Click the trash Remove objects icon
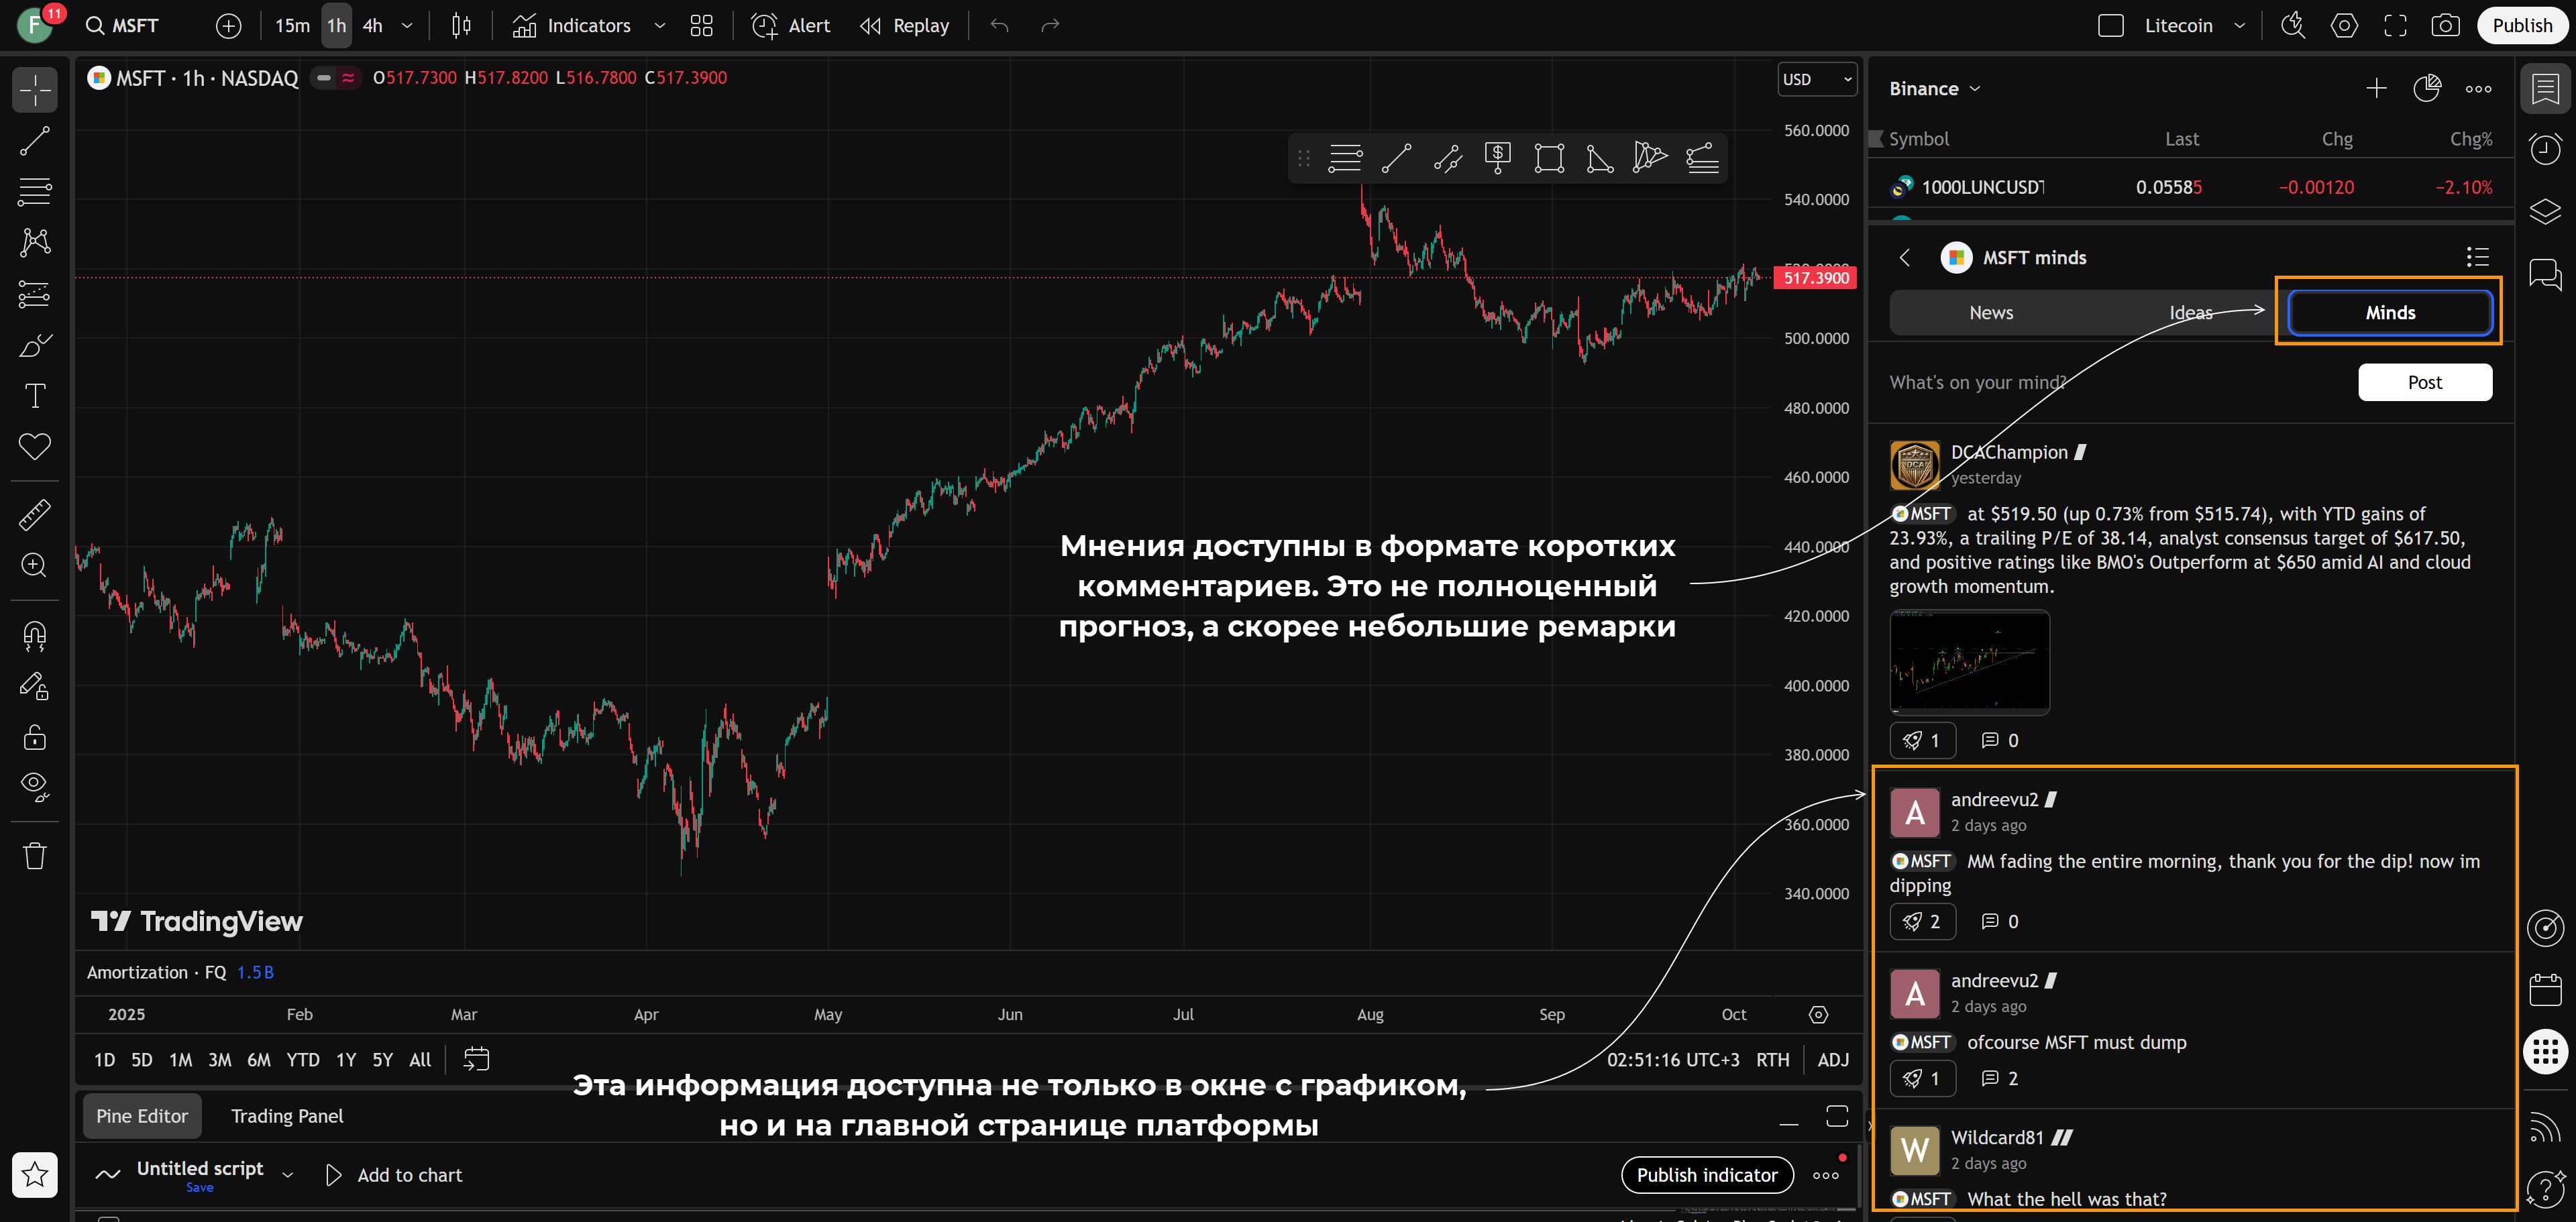 [x=34, y=855]
